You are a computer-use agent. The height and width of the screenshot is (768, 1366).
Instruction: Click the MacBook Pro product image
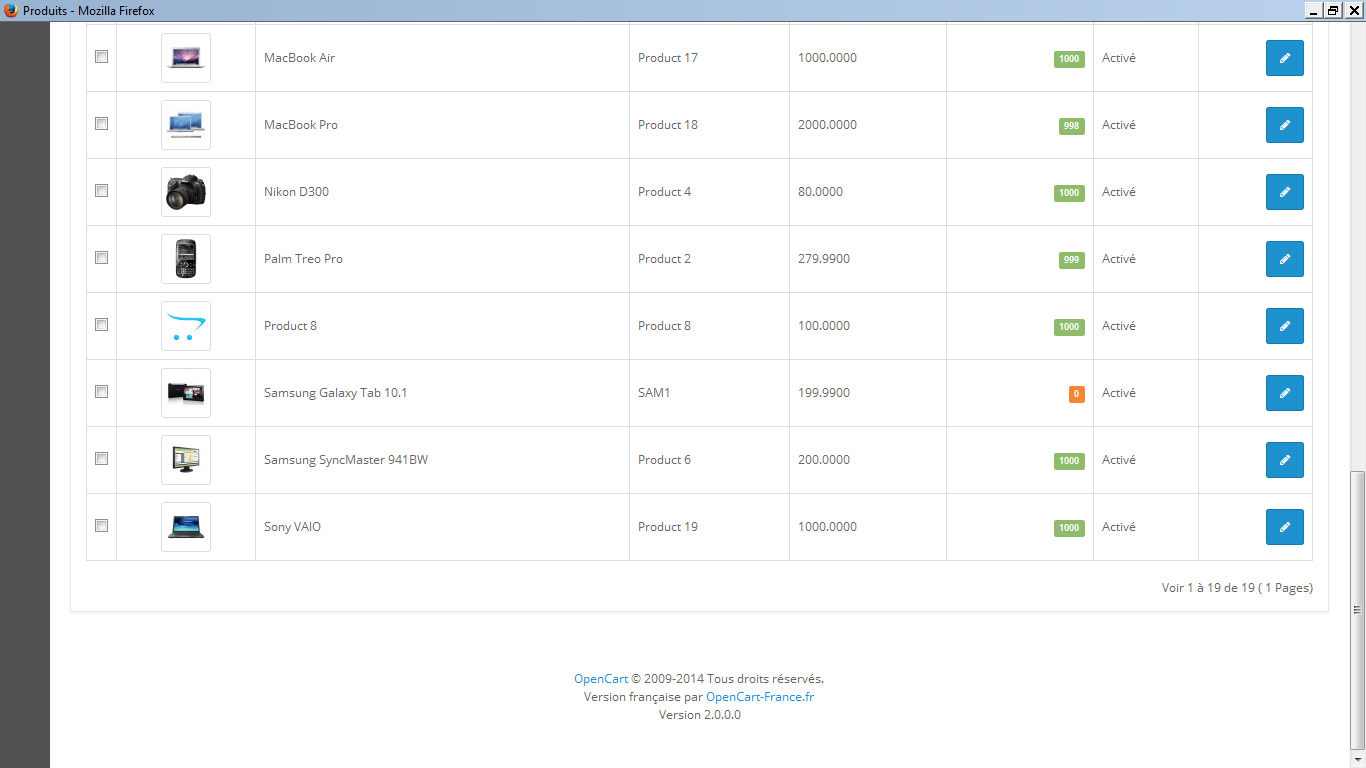[186, 125]
